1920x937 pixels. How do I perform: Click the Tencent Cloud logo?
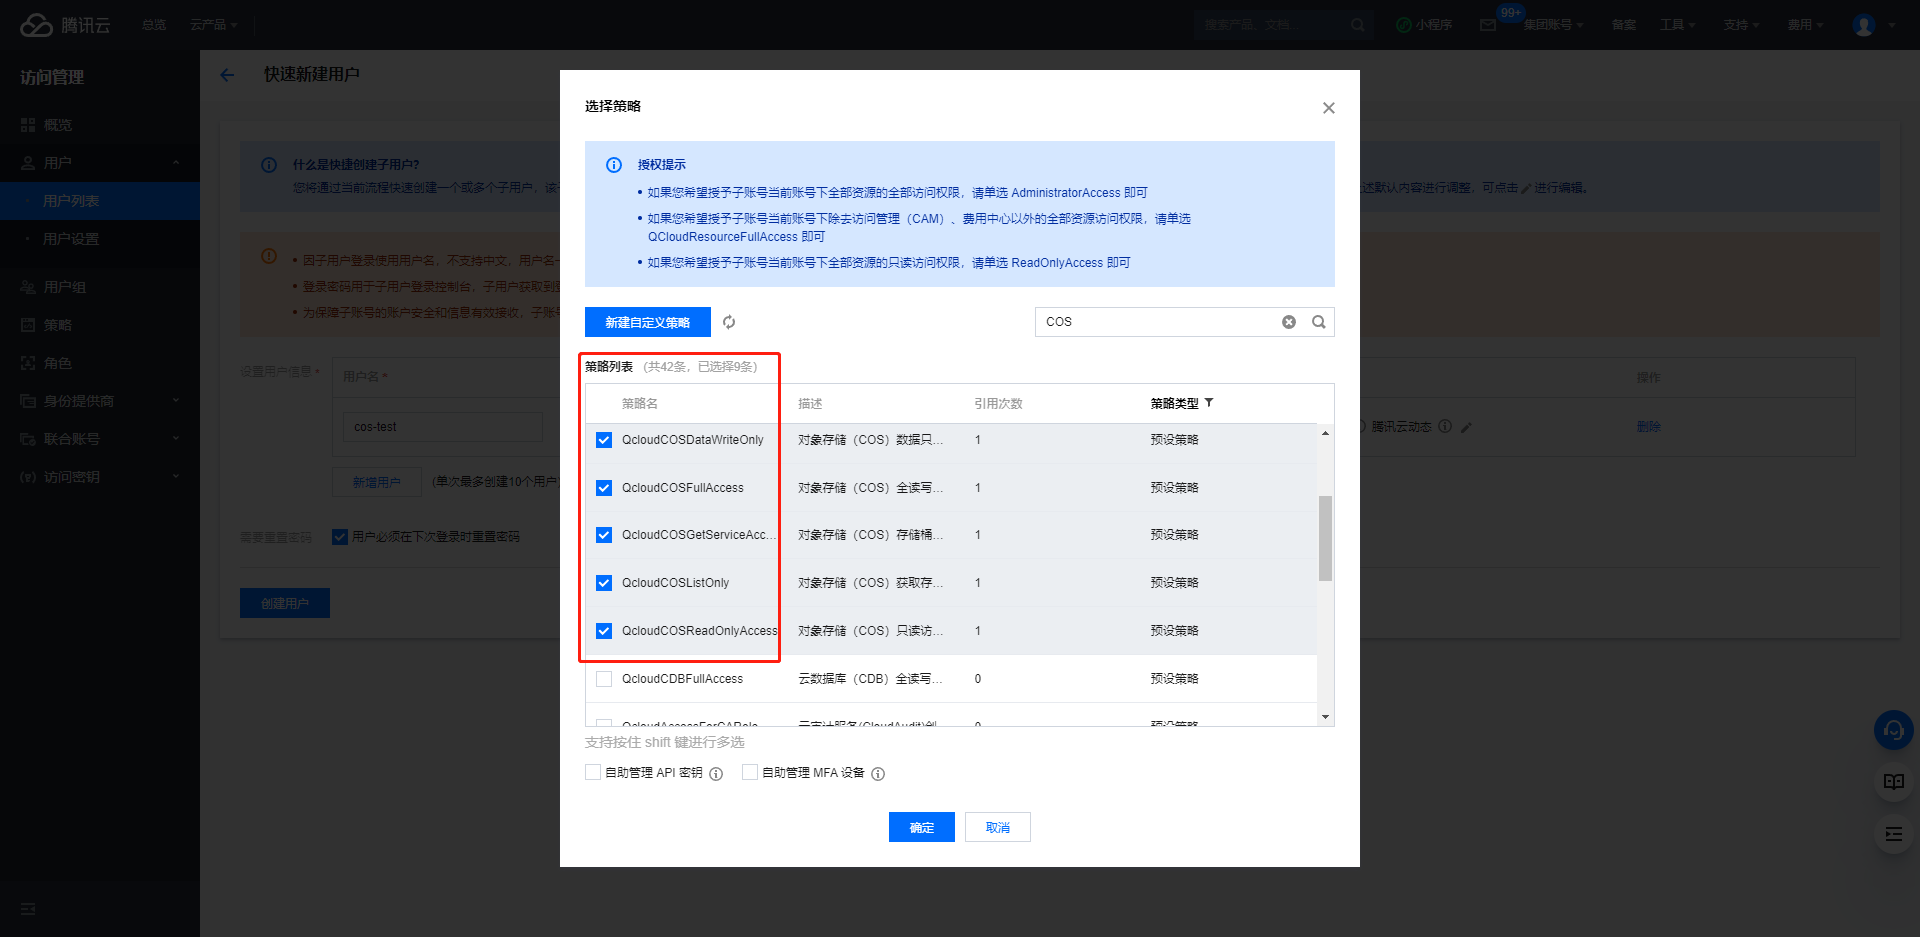(65, 25)
